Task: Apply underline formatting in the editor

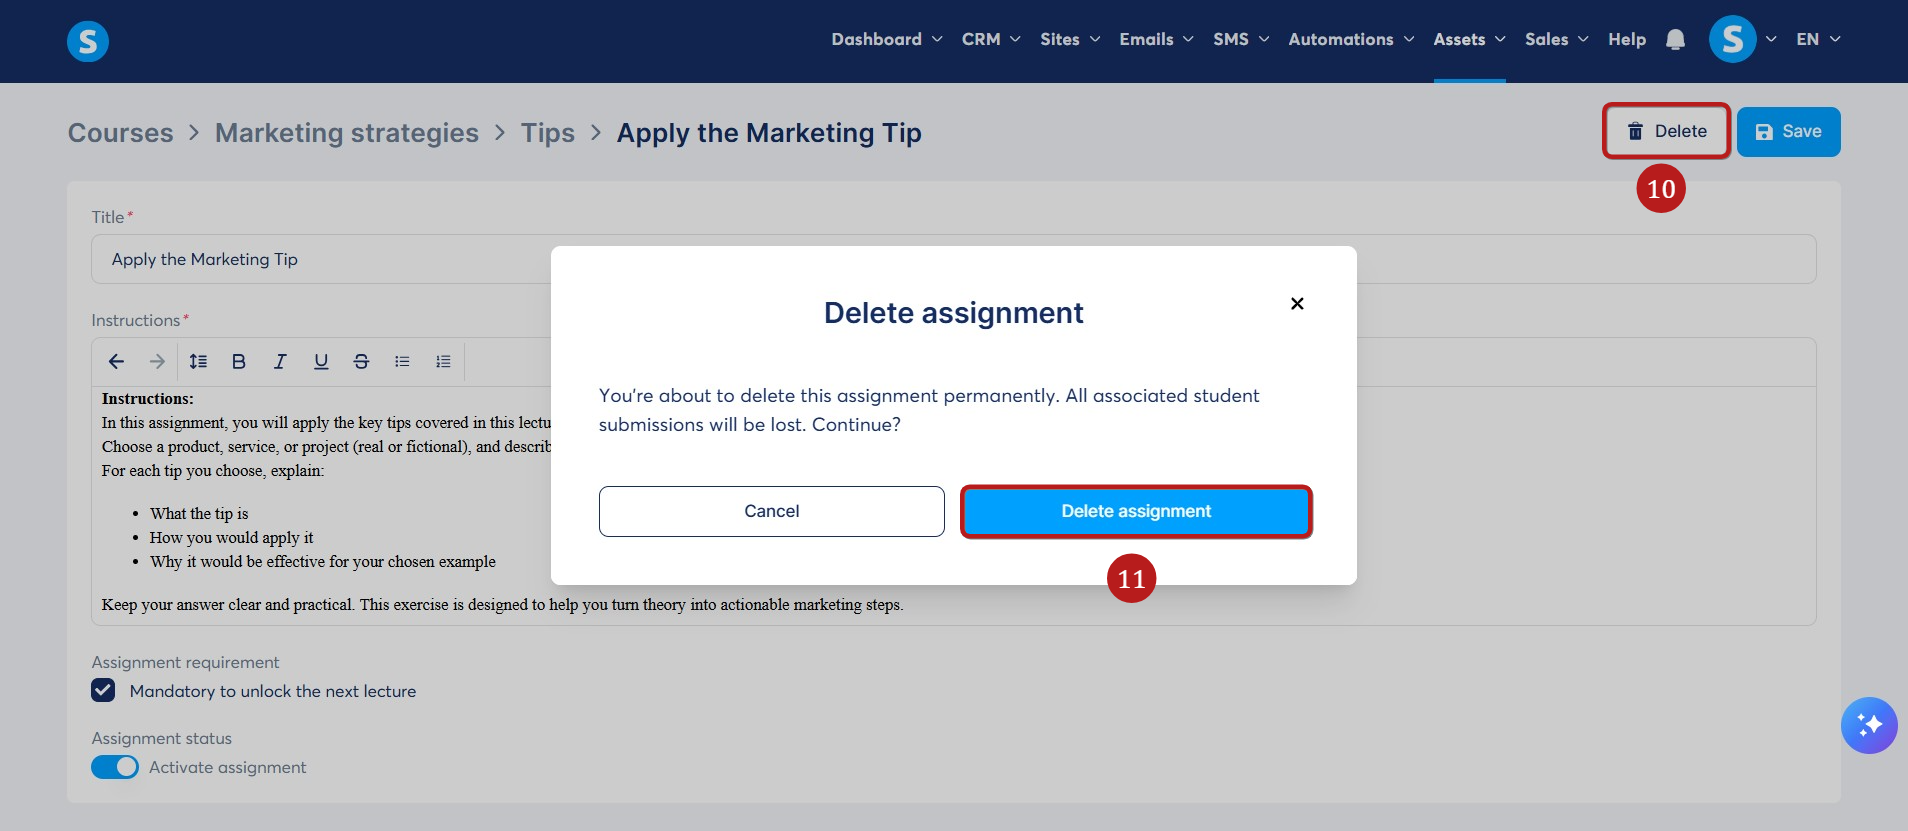Action: point(321,362)
